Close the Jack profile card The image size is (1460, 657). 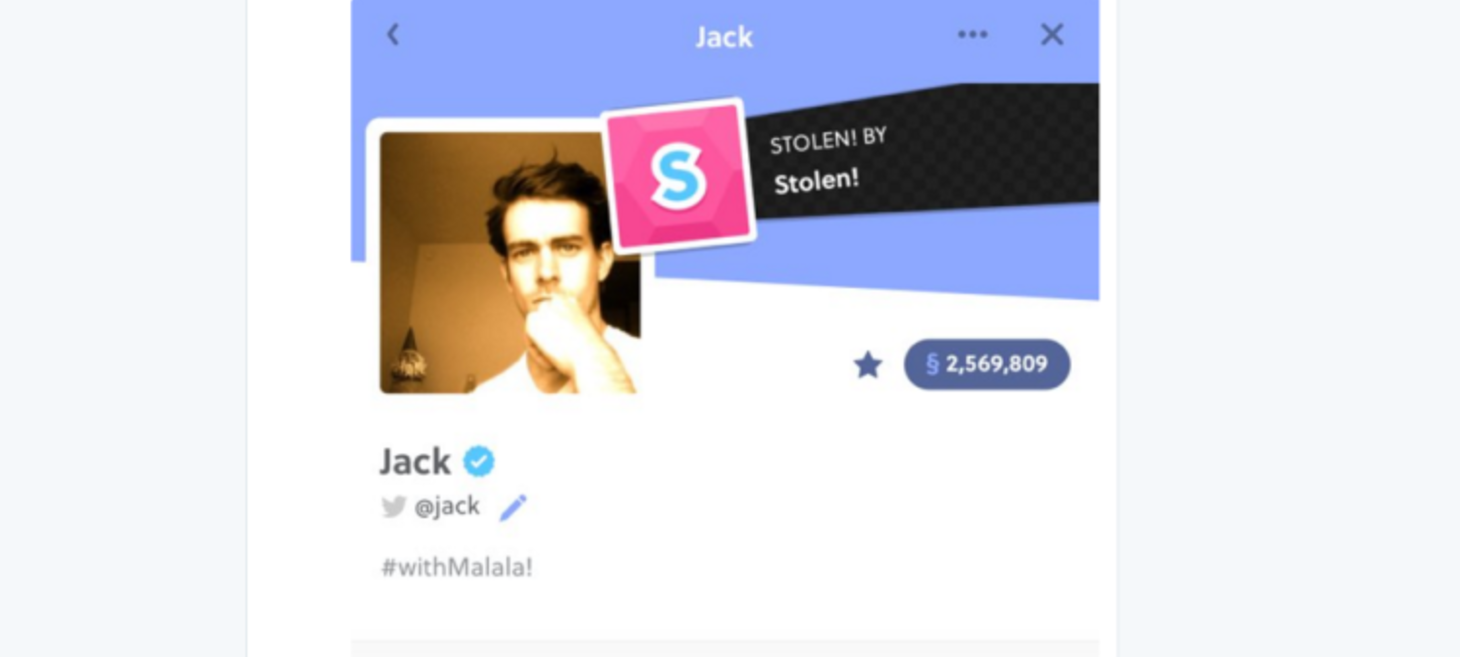click(1051, 35)
